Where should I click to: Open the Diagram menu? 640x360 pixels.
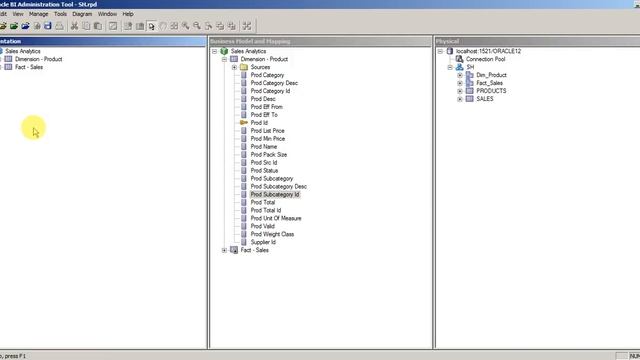[82, 14]
